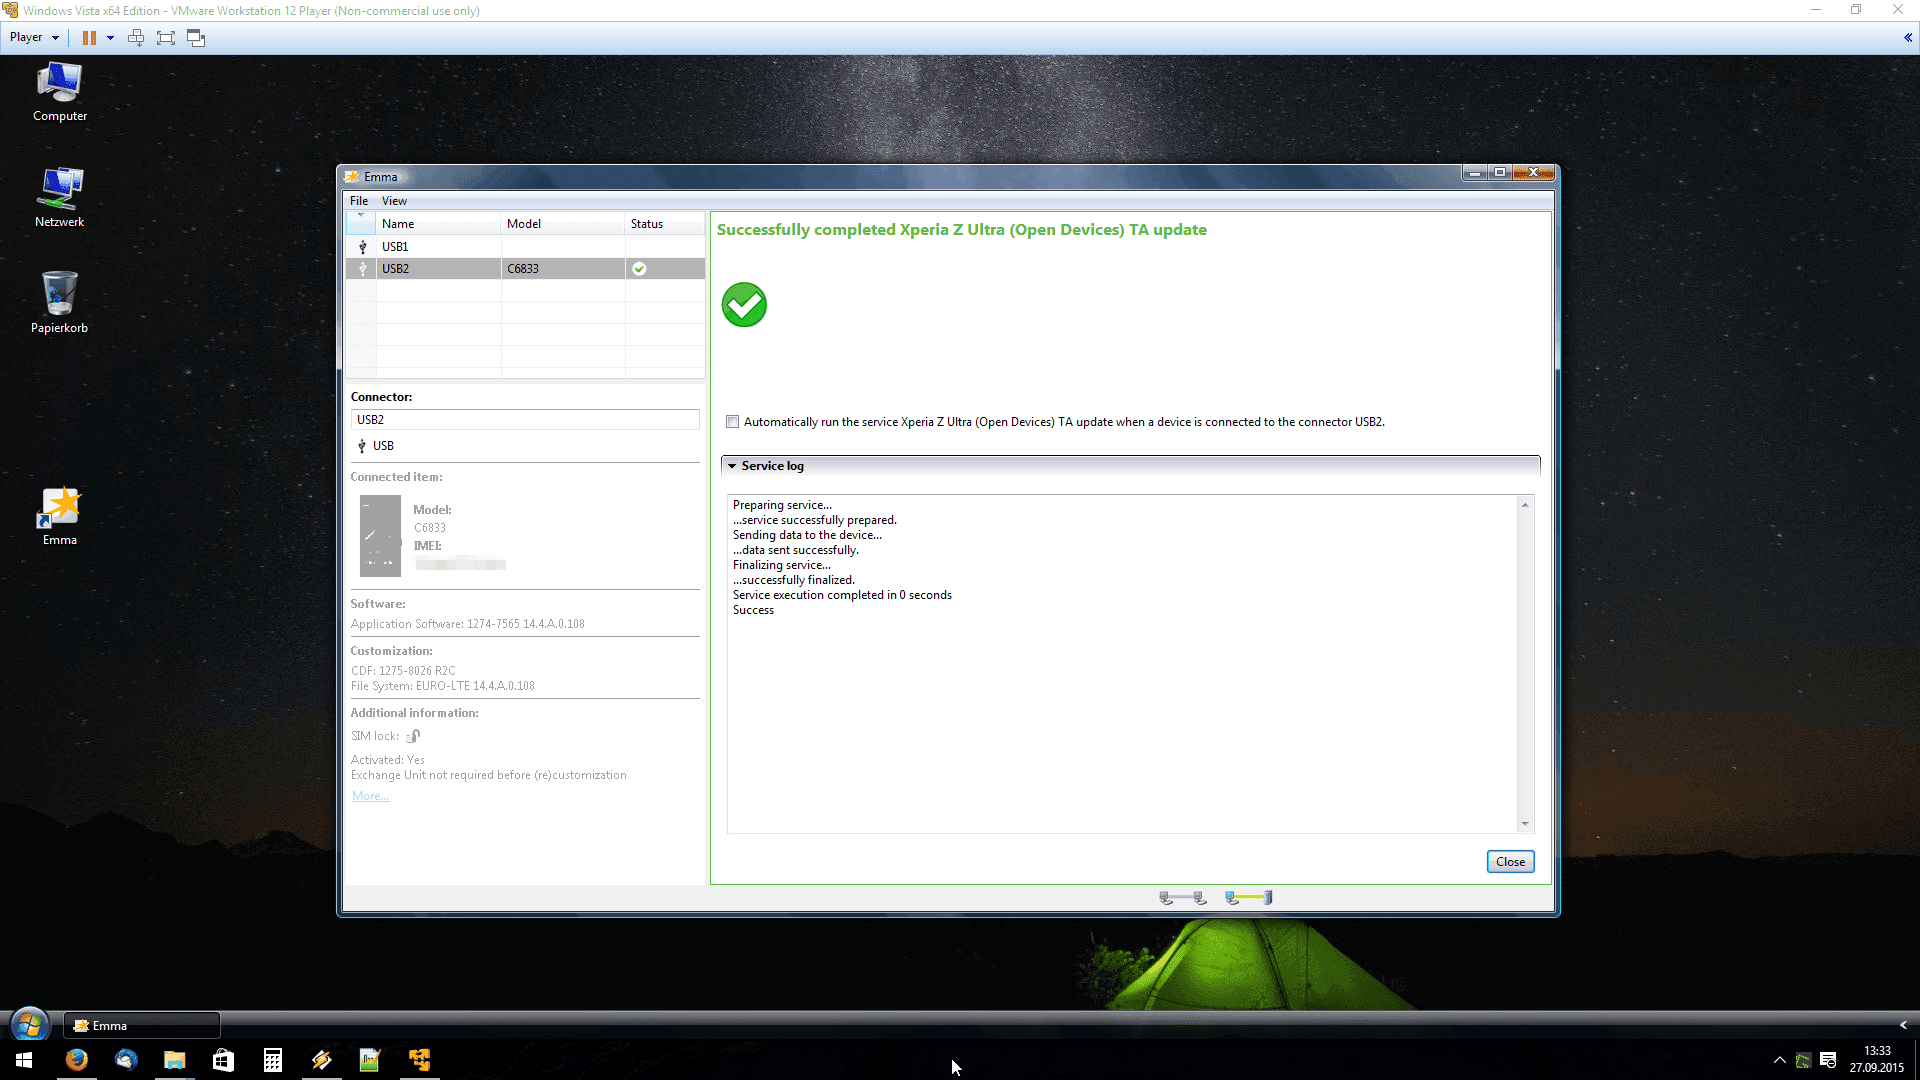The image size is (1920, 1080).
Task: Click the Vista taskbar tray expand arrow
Action: (1903, 1025)
